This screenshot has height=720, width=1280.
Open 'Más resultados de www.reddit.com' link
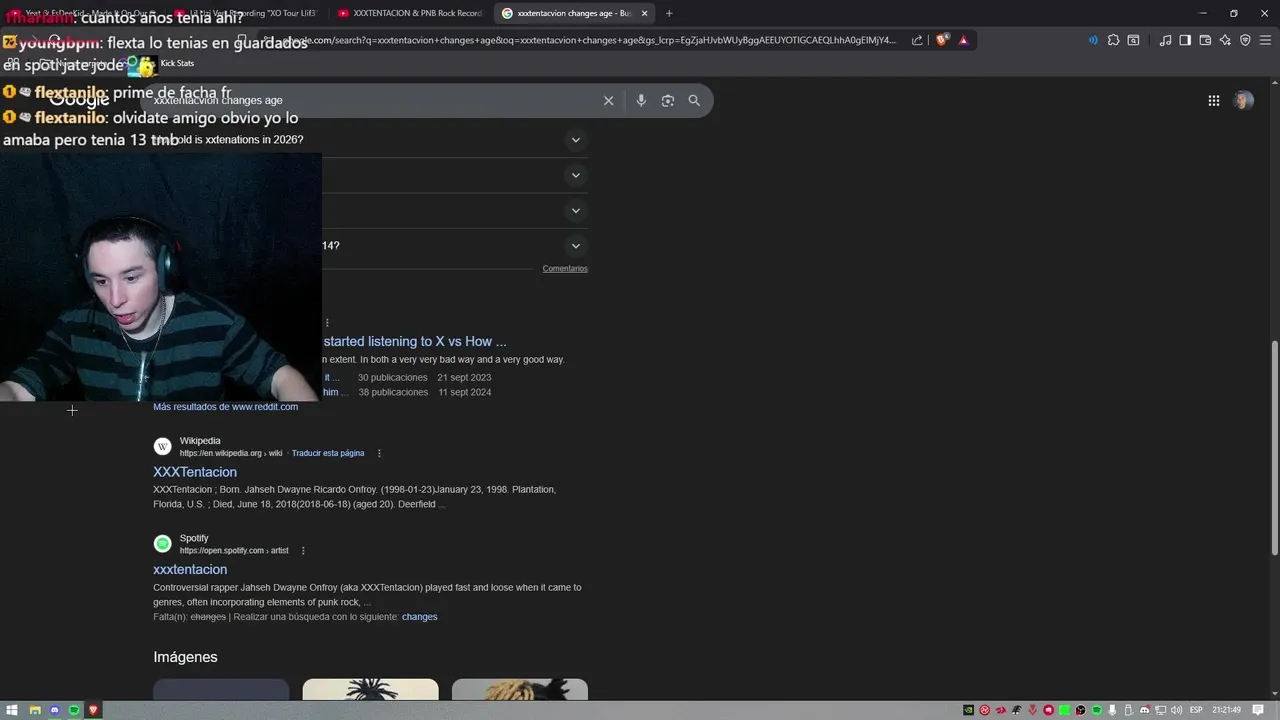[225, 407]
